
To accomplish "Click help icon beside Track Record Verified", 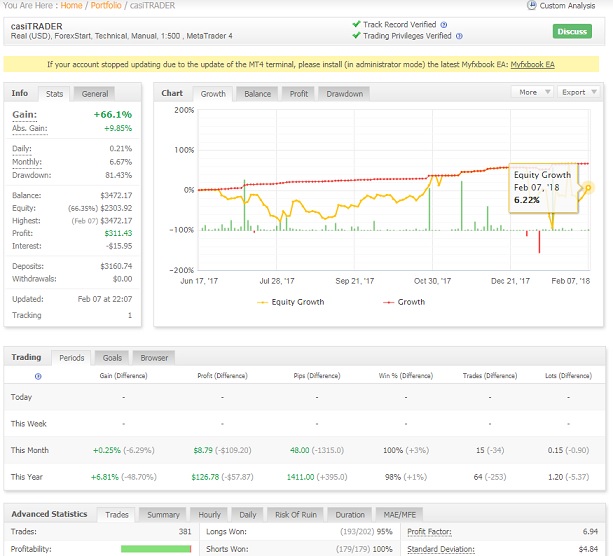I will pos(443,23).
